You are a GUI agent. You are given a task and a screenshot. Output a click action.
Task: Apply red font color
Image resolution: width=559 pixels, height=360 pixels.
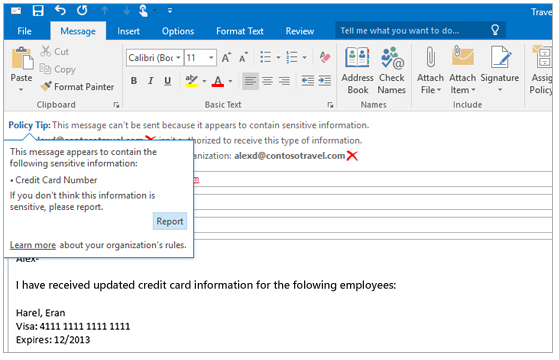coord(218,81)
